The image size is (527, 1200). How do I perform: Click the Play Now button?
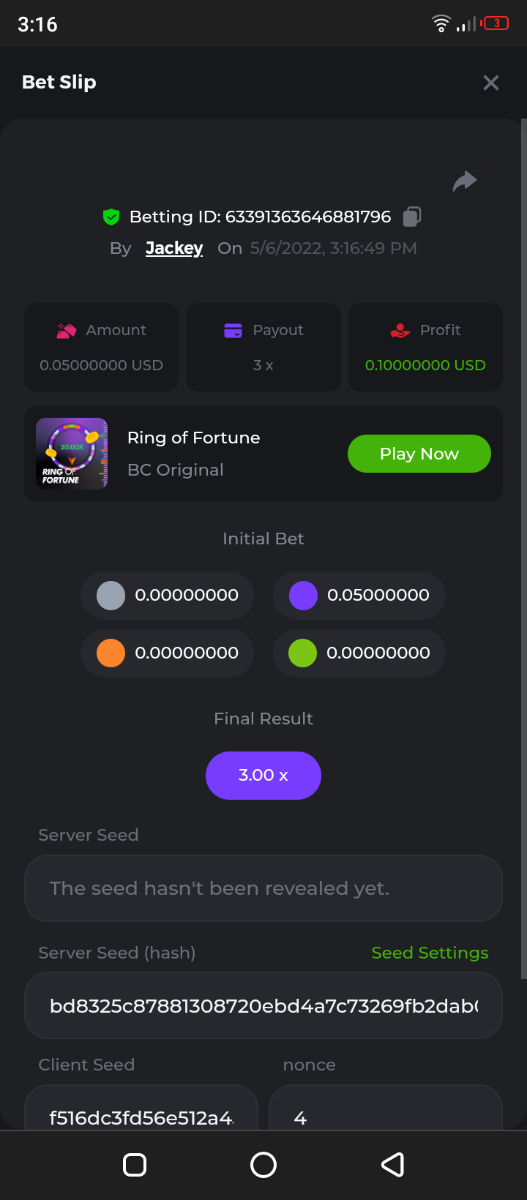[419, 454]
